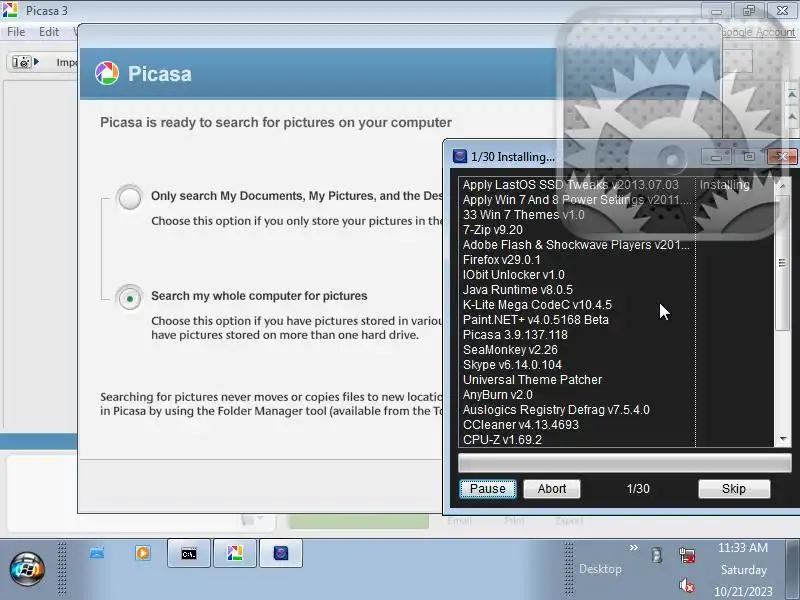Screen dimensions: 800x600
Task: Click the Picasa logo in dialog header
Action: tap(107, 73)
